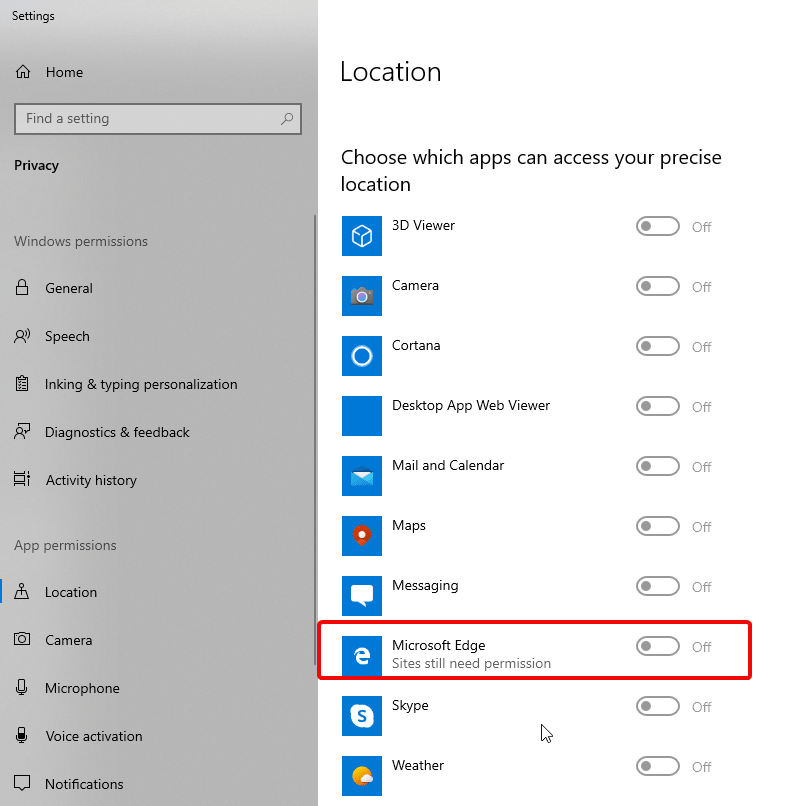Toggle Weather location access

657,766
